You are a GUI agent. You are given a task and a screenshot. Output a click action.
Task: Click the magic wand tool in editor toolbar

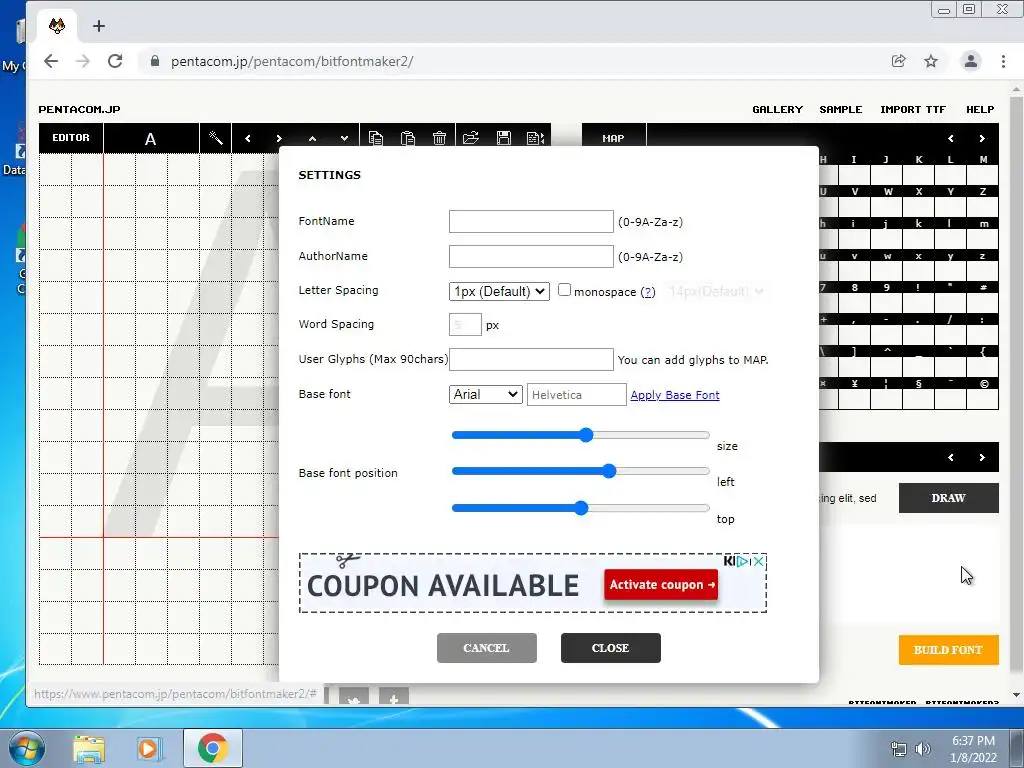pos(216,138)
